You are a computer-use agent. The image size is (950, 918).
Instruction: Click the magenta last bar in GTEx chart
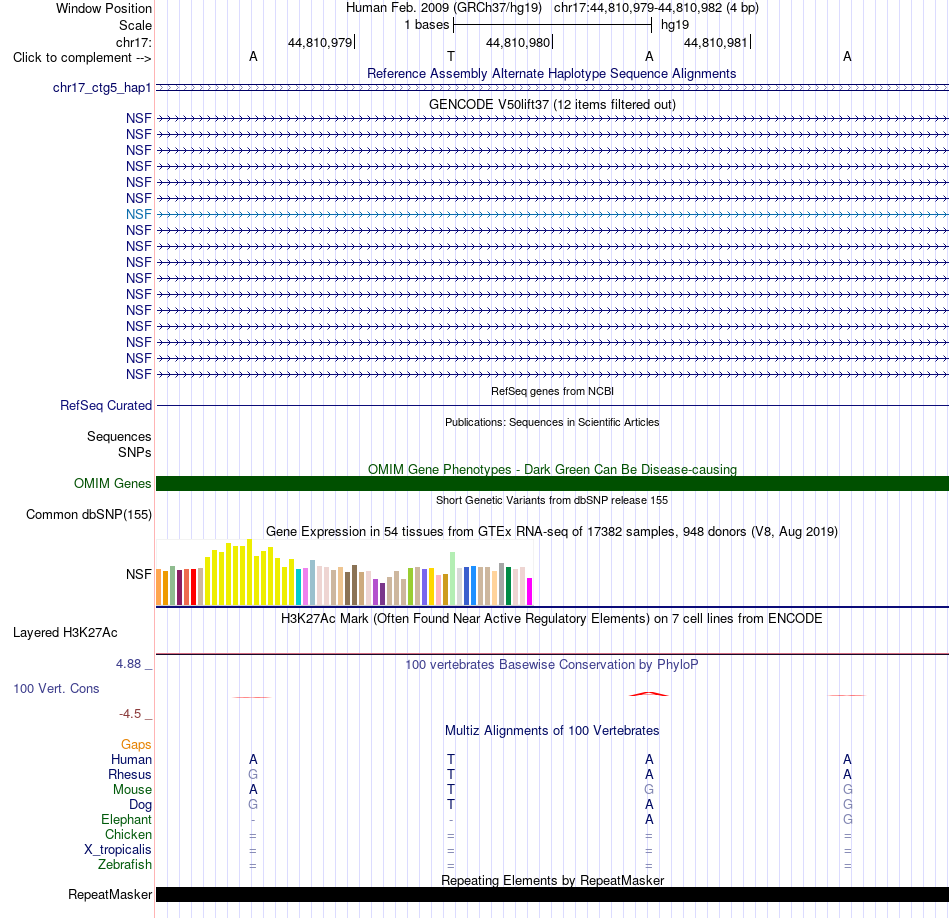530,591
